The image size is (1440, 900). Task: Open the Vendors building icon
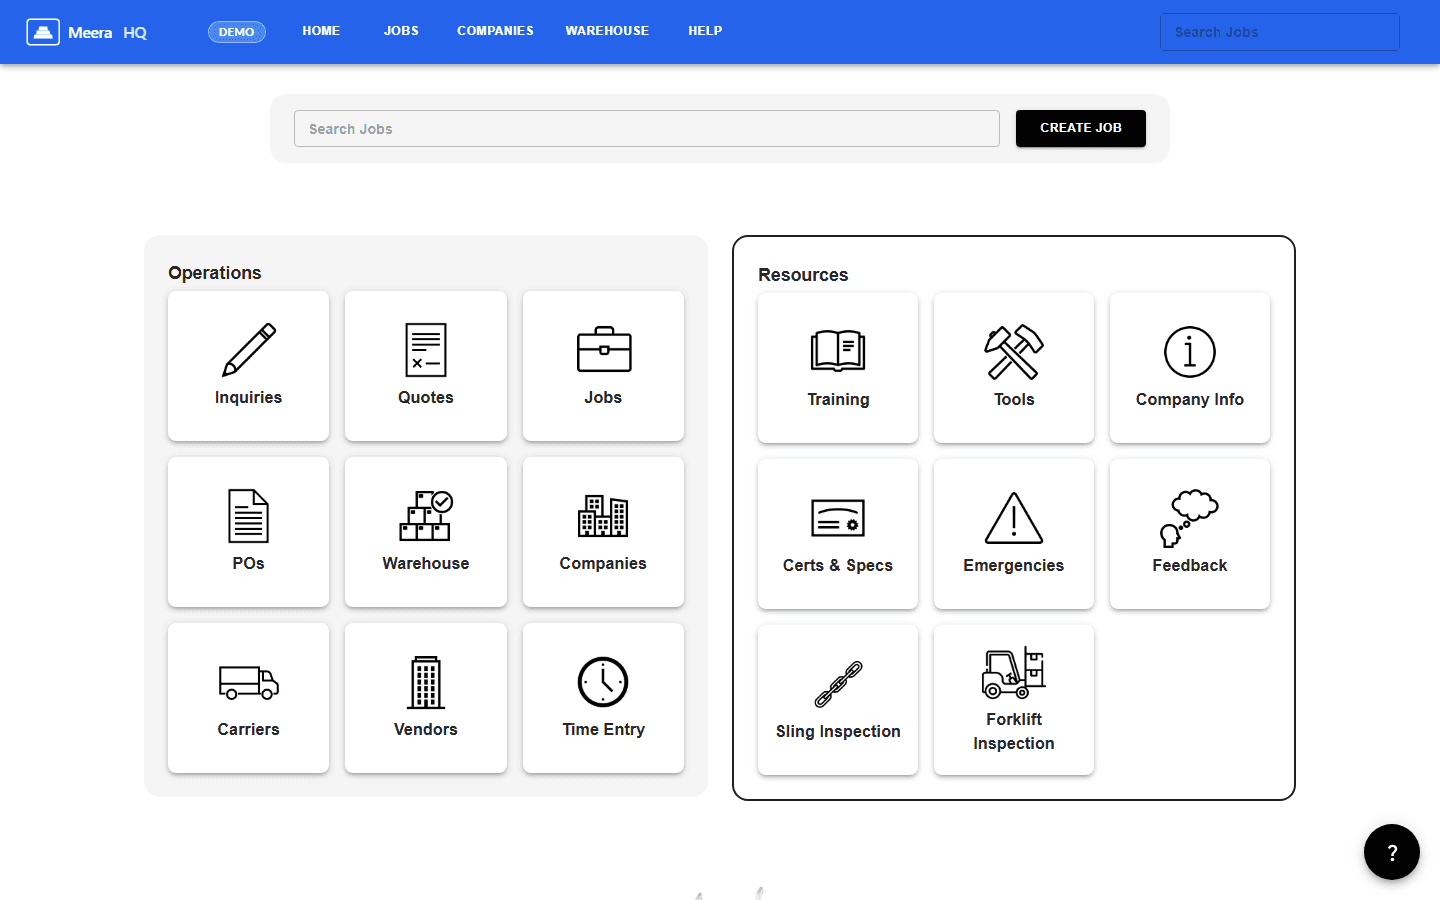[426, 682]
